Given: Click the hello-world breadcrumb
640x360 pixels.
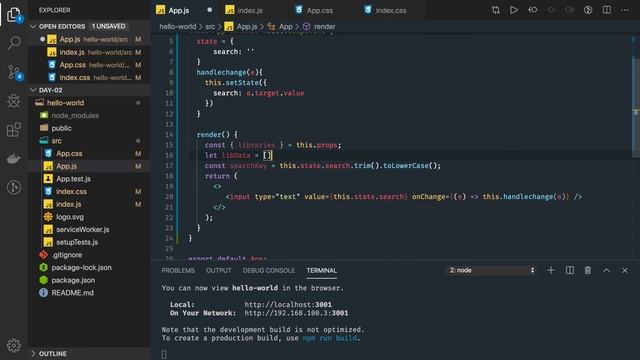Looking at the screenshot, I should 178,27.
